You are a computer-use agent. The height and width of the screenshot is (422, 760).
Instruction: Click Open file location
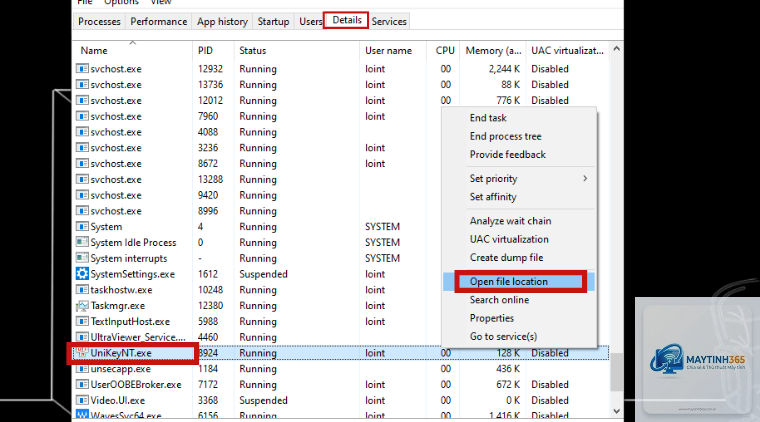pos(508,281)
